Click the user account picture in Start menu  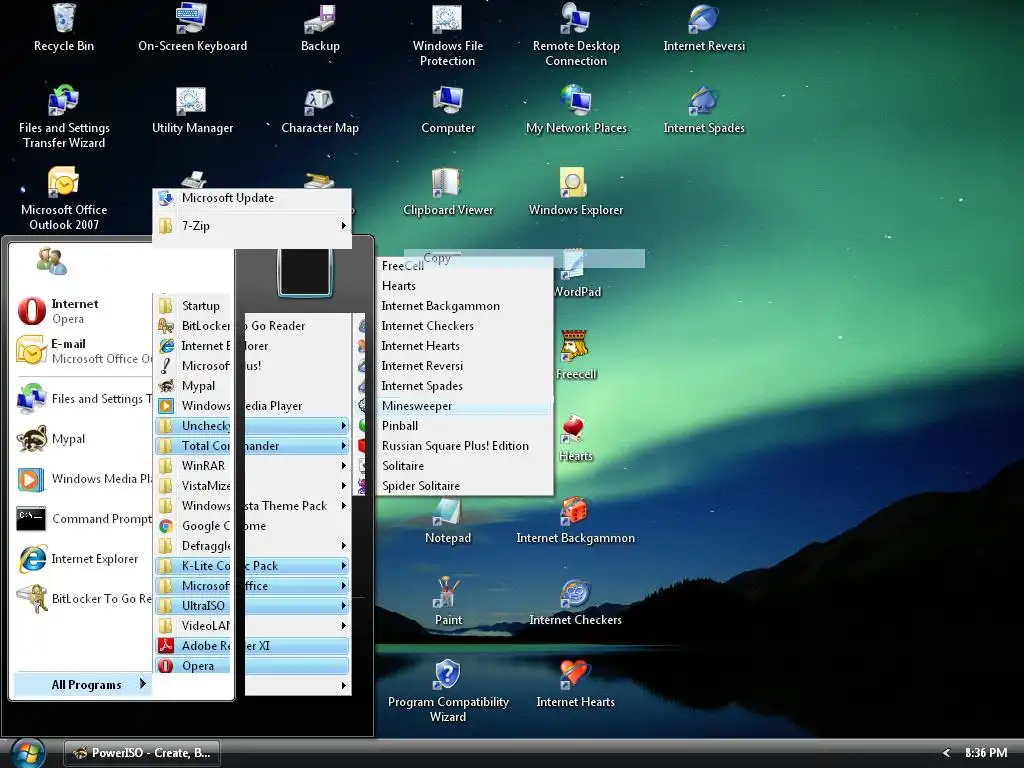tap(305, 273)
